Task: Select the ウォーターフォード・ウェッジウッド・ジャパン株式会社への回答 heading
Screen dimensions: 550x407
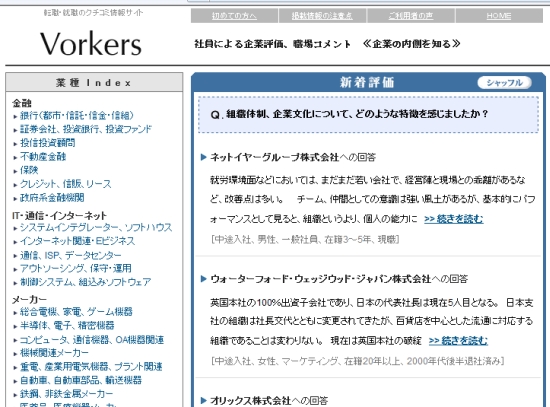Action: tap(339, 279)
